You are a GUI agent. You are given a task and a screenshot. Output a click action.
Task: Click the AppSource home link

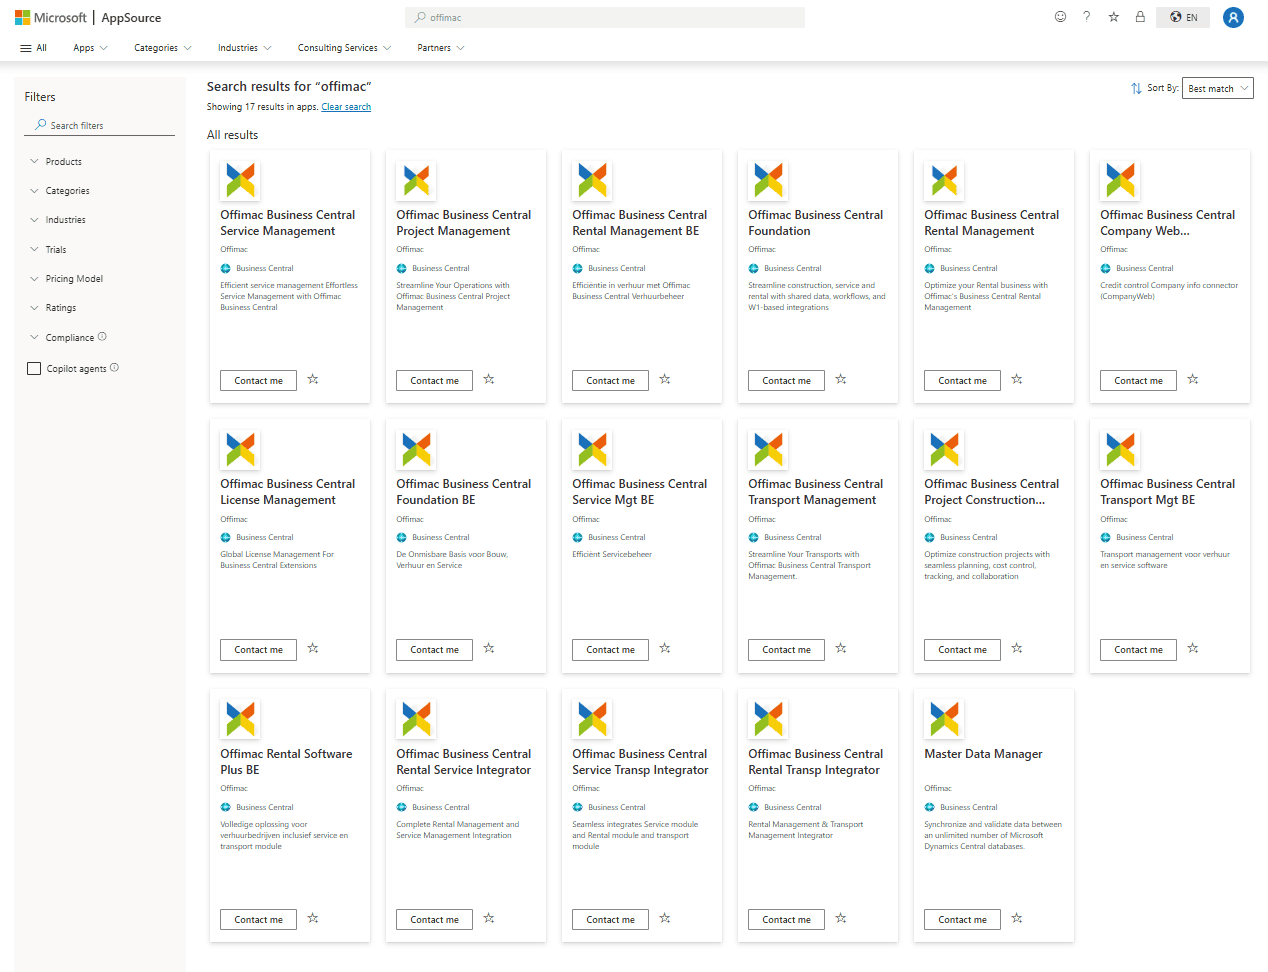131,18
